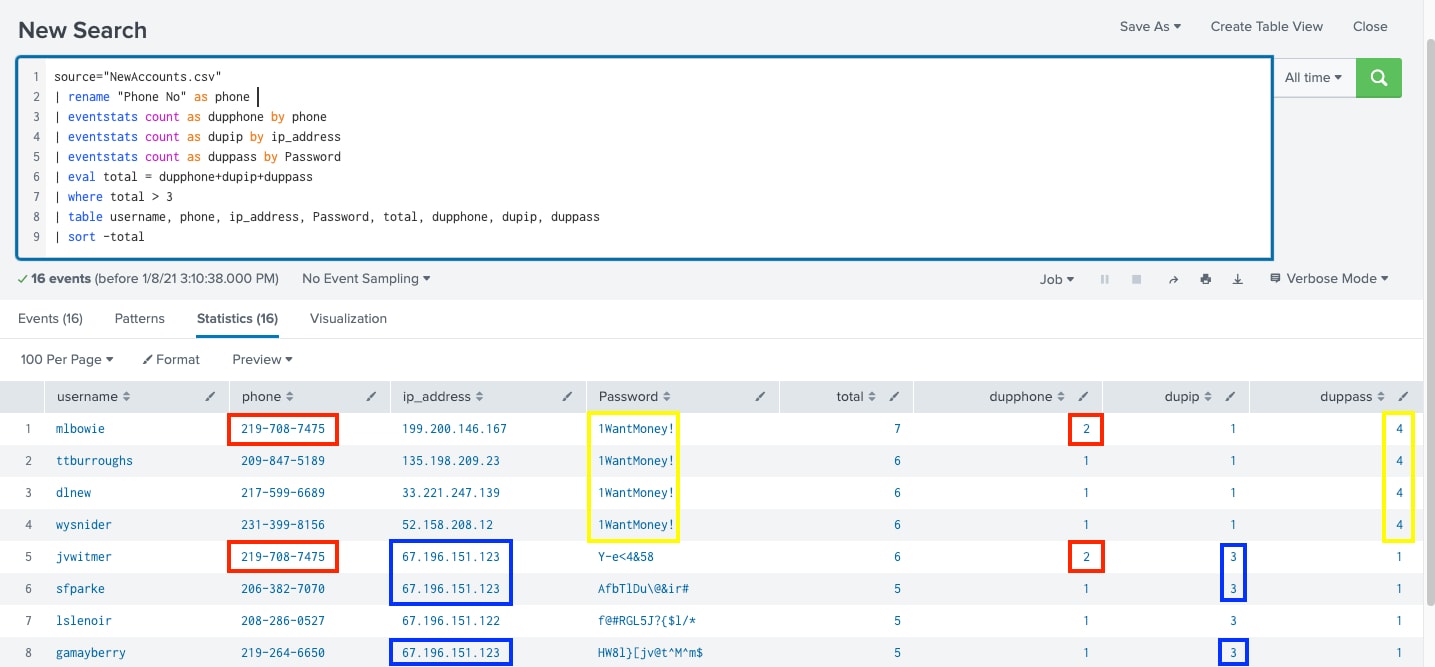Click phone number 217-599-6689

pos(283,493)
